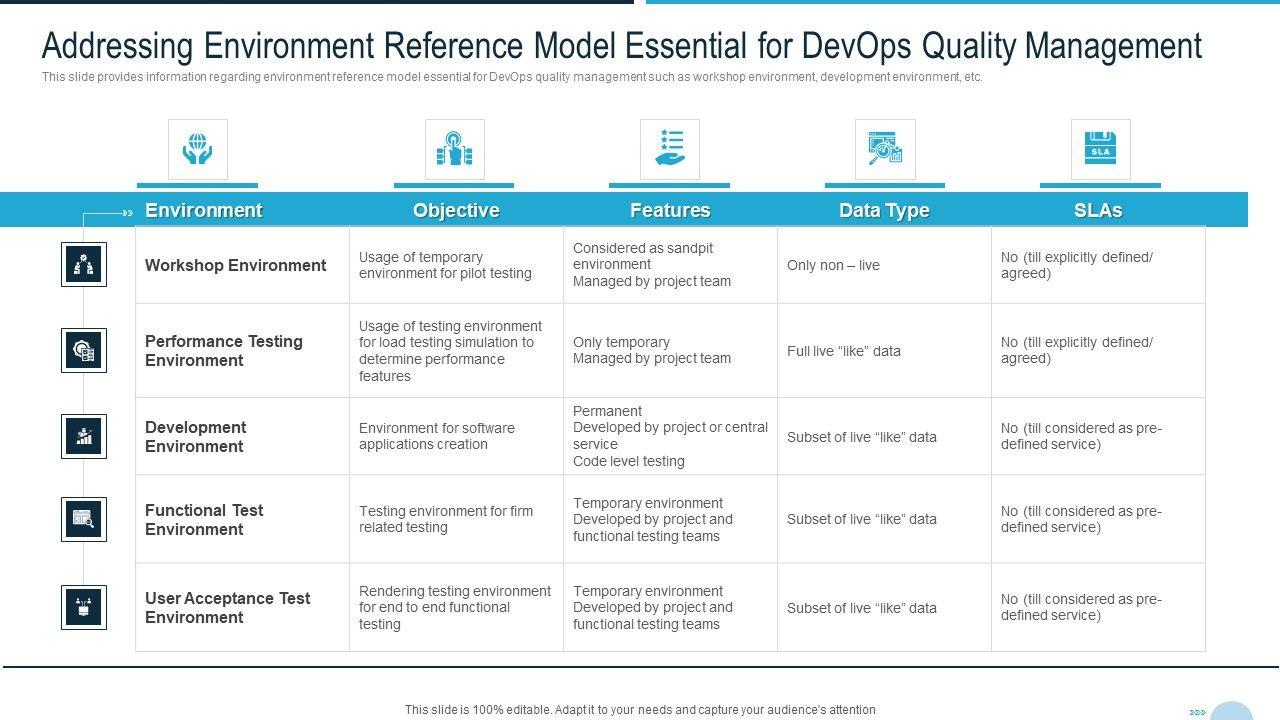This screenshot has width=1280, height=720.
Task: Click the Workshop Environment label cell
Action: coord(236,265)
